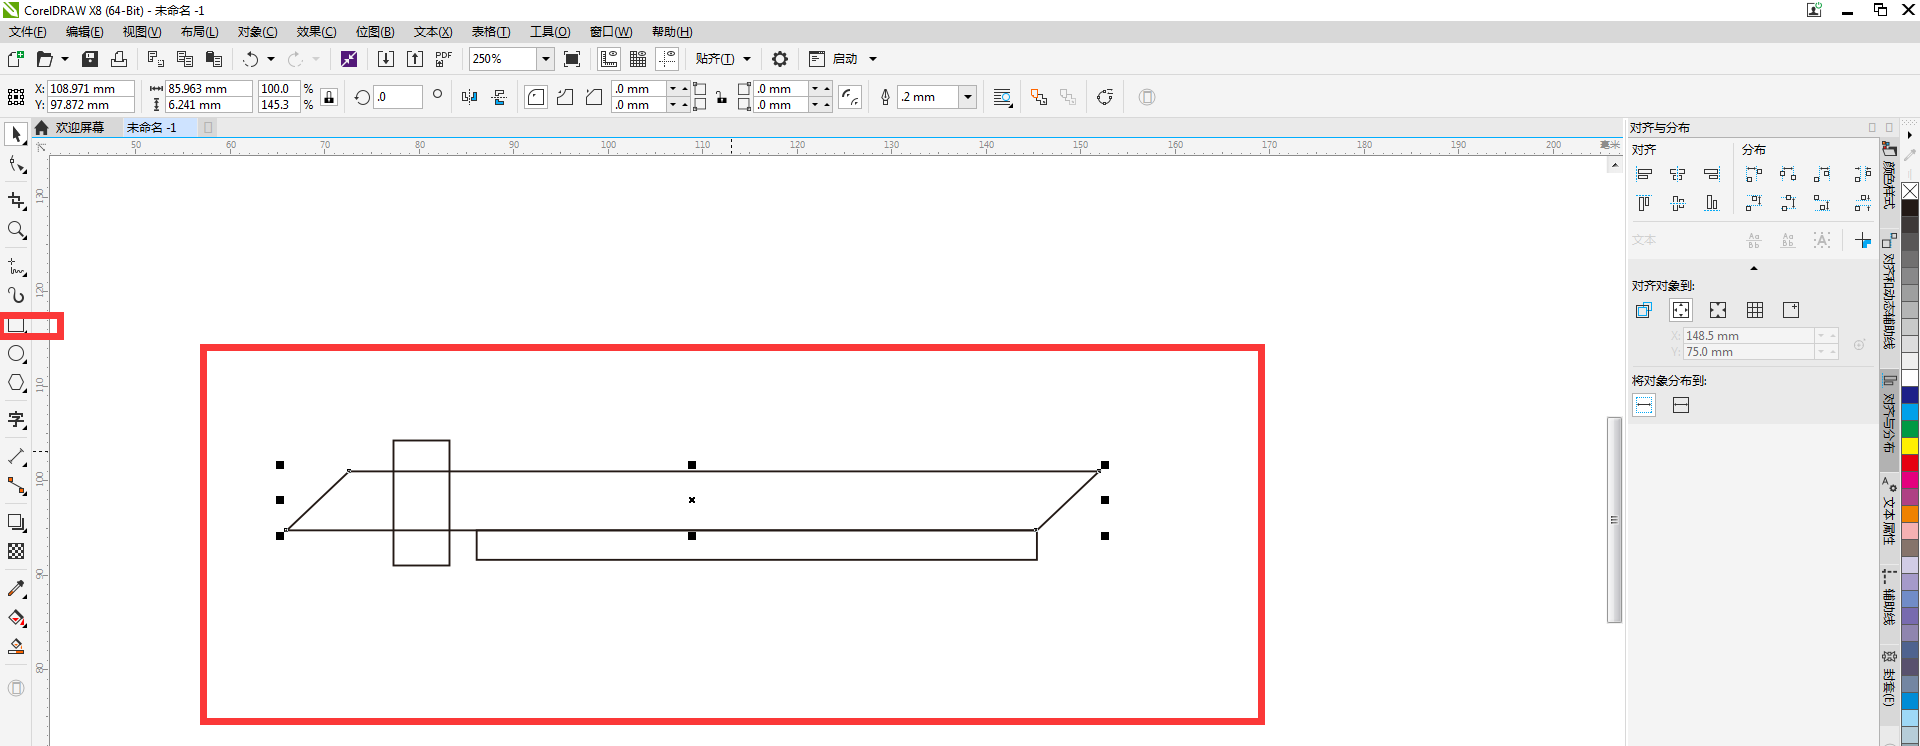Click the rotation angle input field
The height and width of the screenshot is (746, 1920).
click(x=398, y=97)
